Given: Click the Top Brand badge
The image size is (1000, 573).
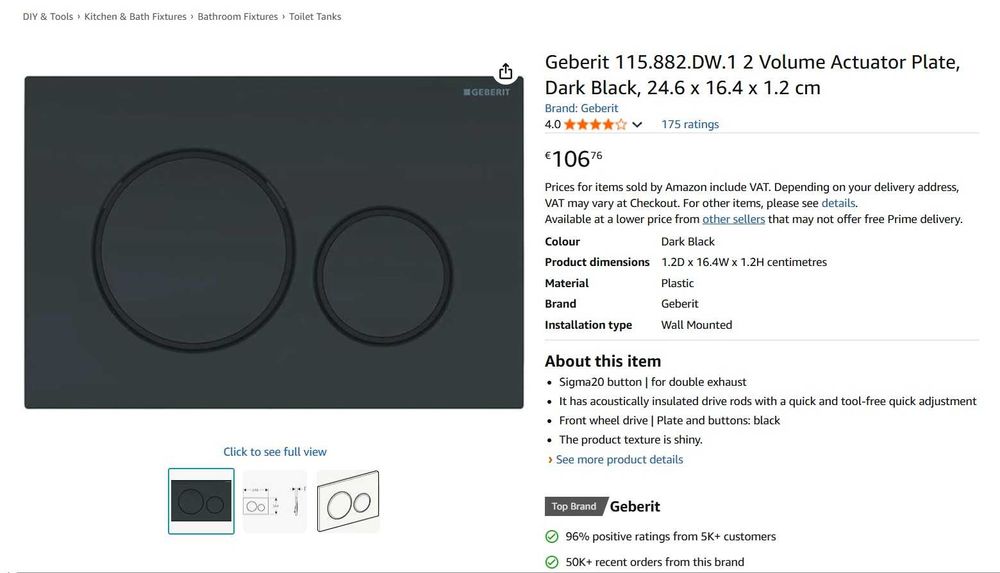Looking at the screenshot, I should (x=574, y=506).
